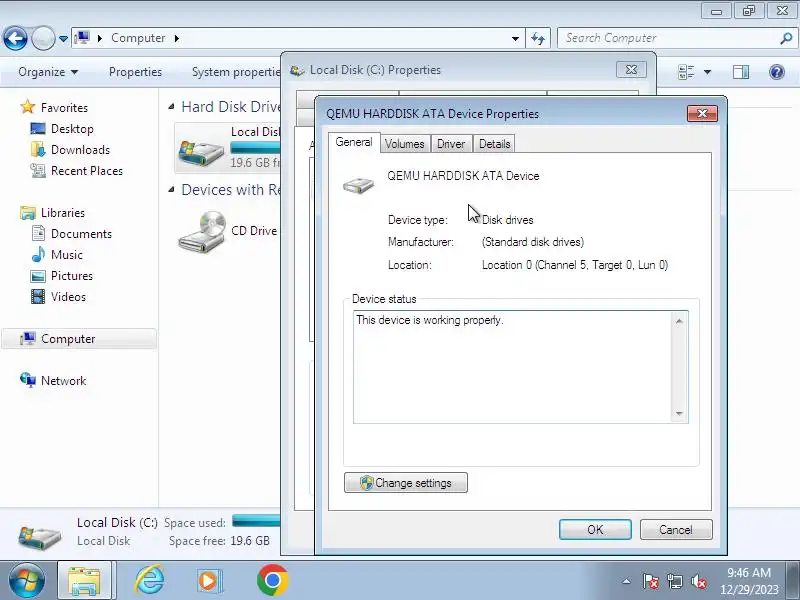800x600 pixels.
Task: Click the refresh button beside address bar
Action: pyautogui.click(x=538, y=38)
